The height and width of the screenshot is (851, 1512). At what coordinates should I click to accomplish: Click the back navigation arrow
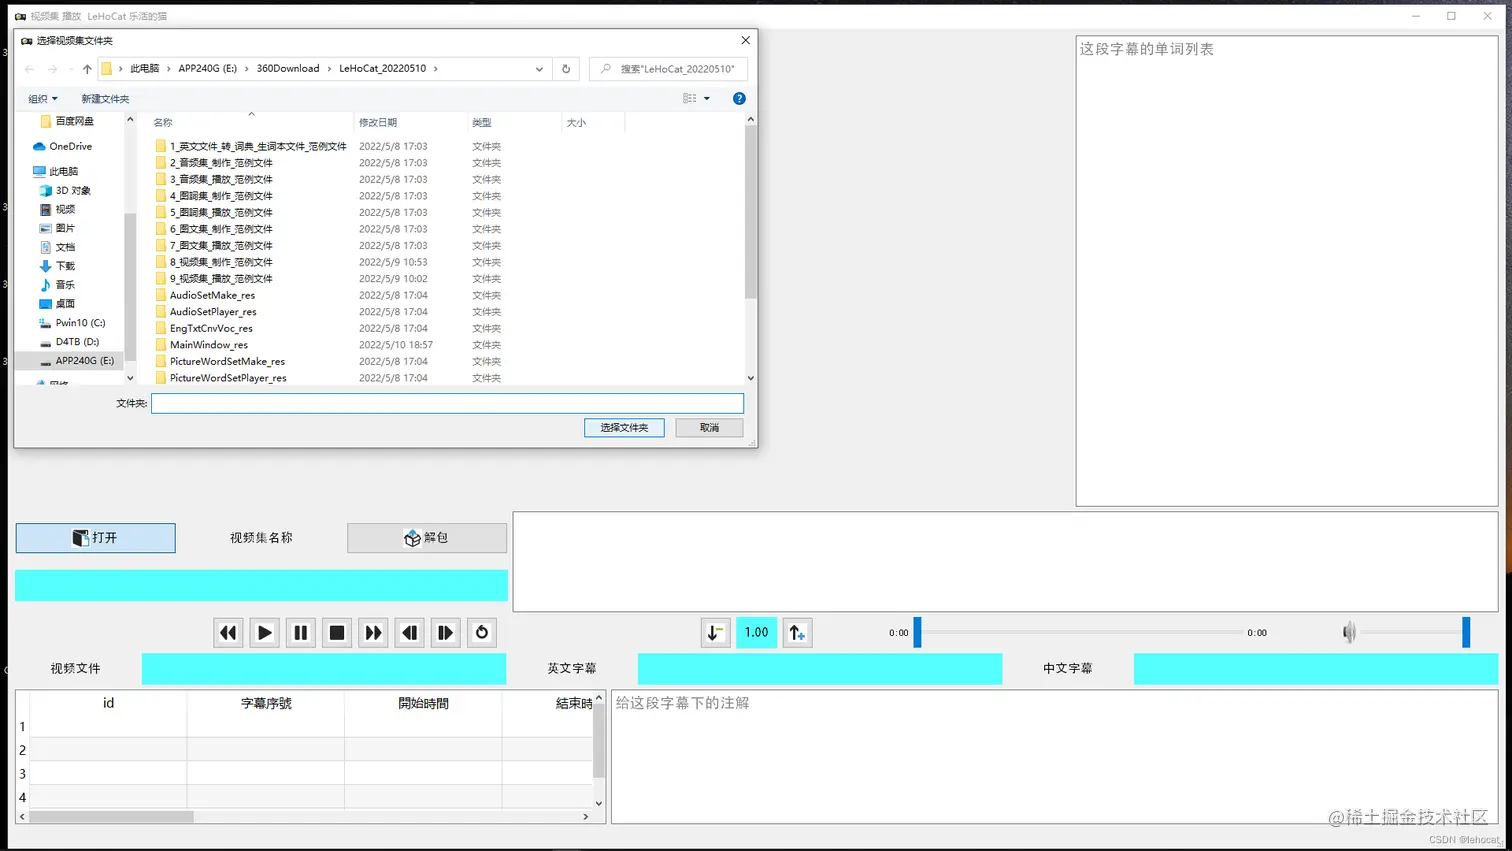tap(29, 69)
